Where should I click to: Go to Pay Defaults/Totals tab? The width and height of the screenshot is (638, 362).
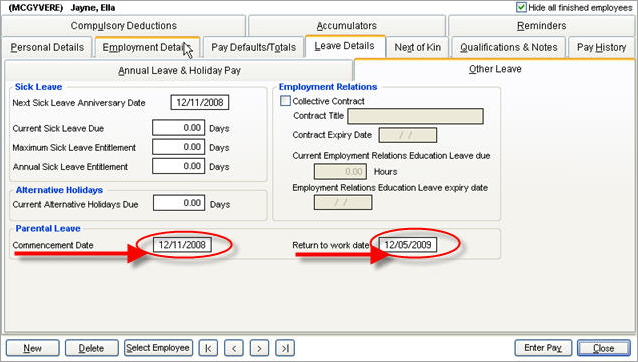coord(253,47)
